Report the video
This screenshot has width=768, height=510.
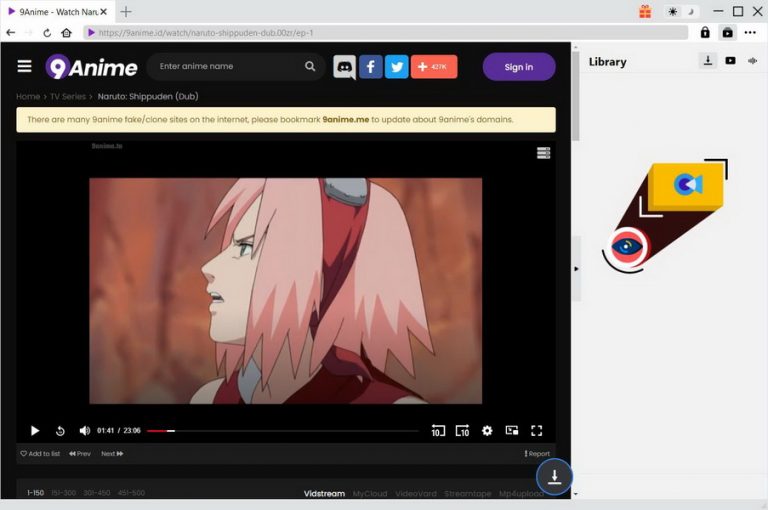coord(537,454)
